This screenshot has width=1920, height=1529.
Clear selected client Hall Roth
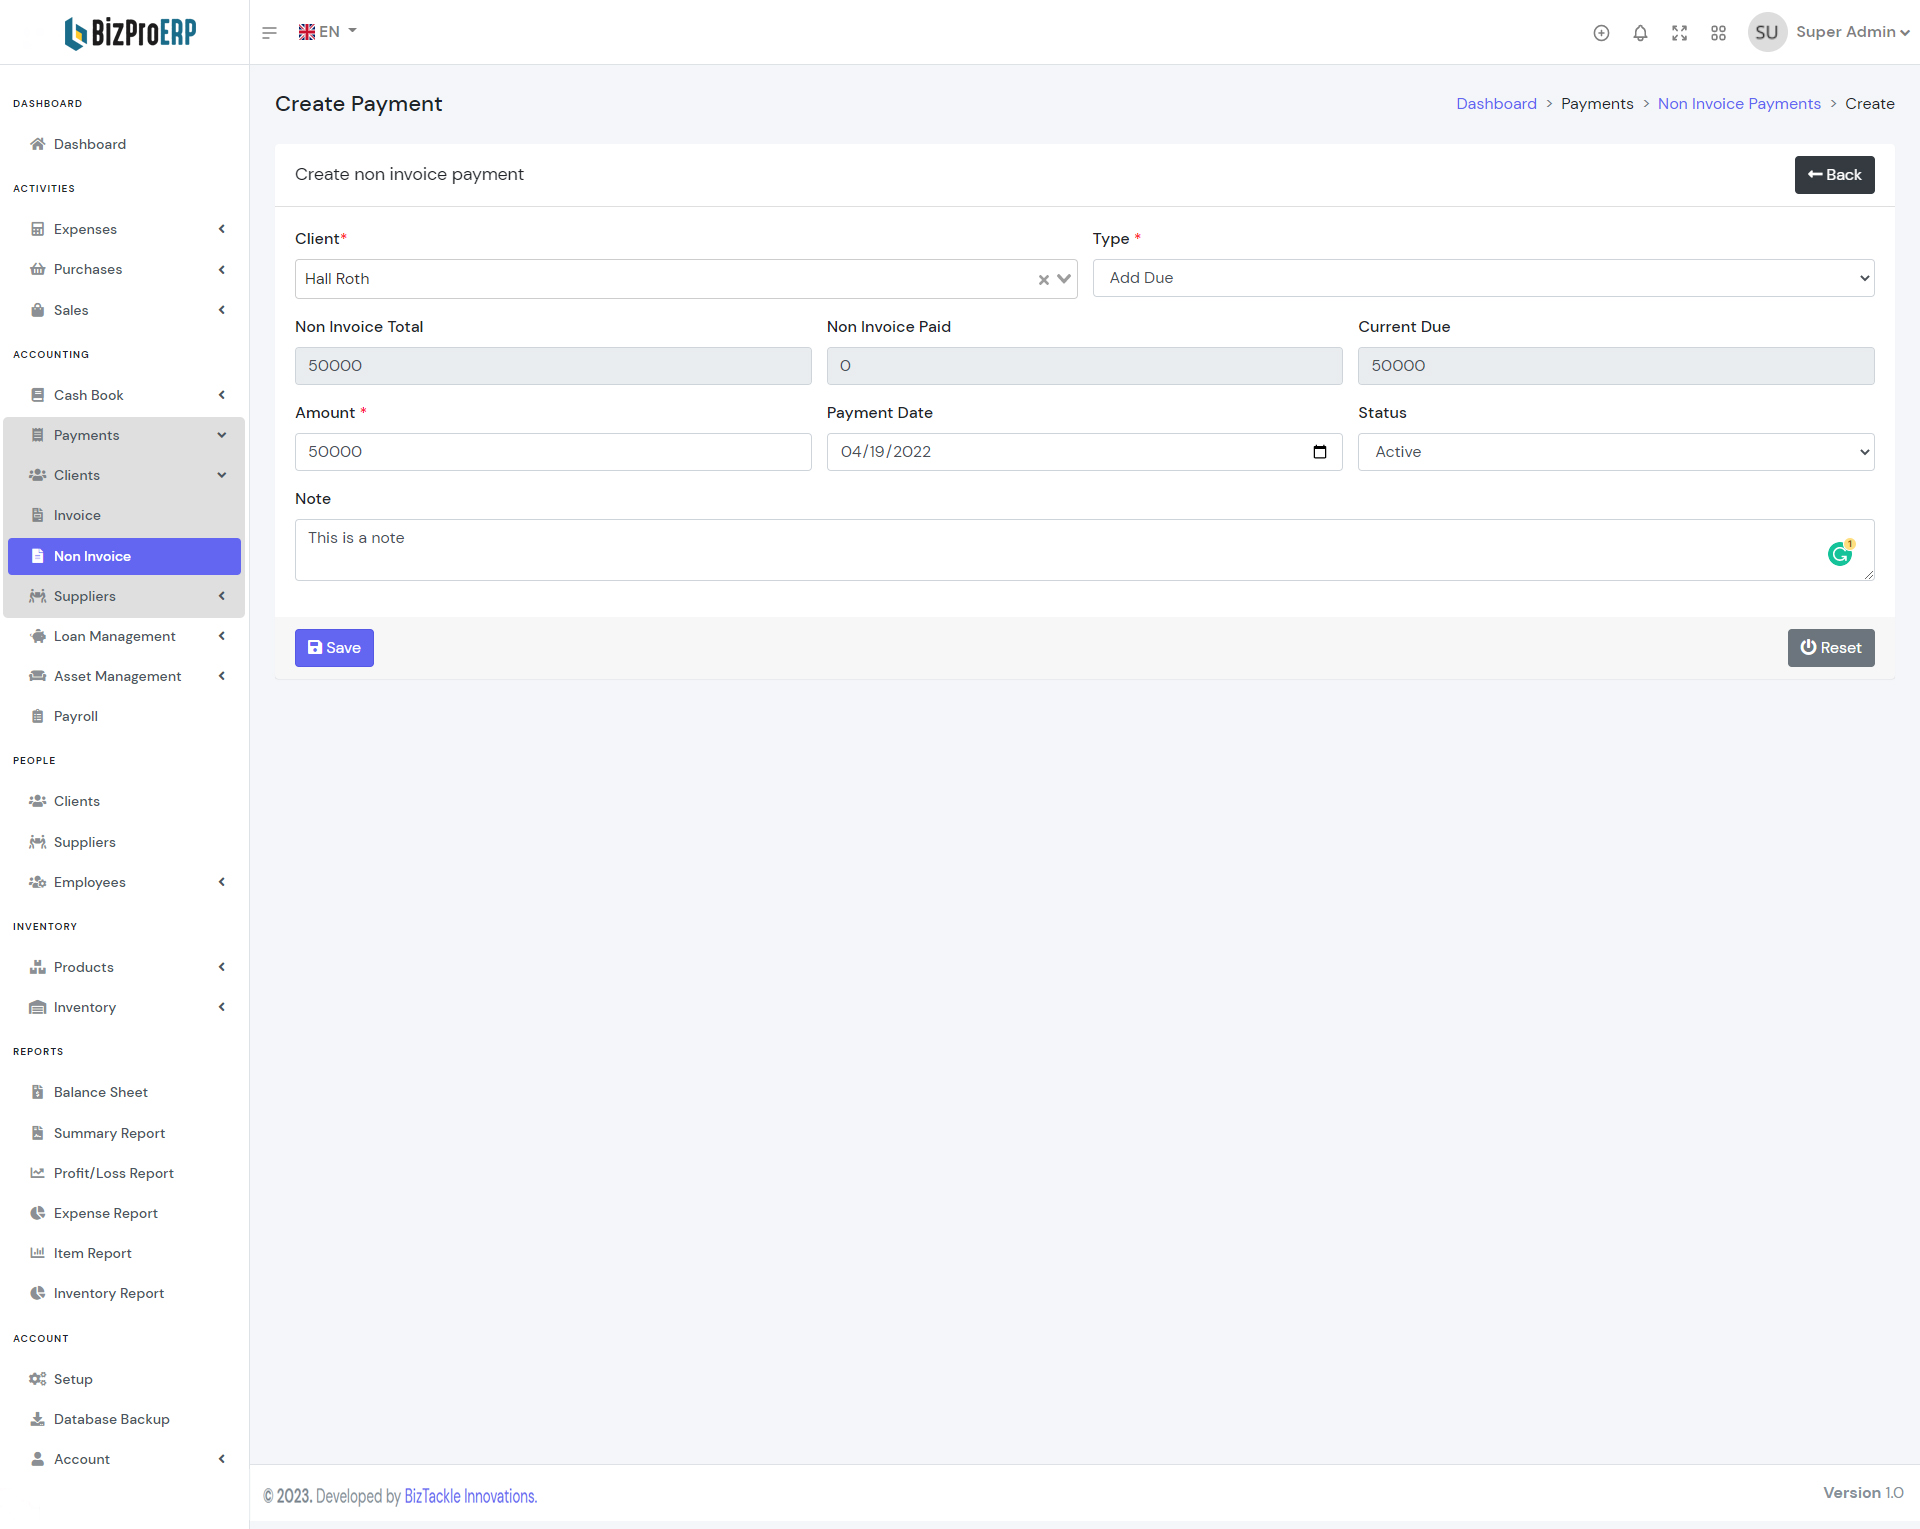1043,280
